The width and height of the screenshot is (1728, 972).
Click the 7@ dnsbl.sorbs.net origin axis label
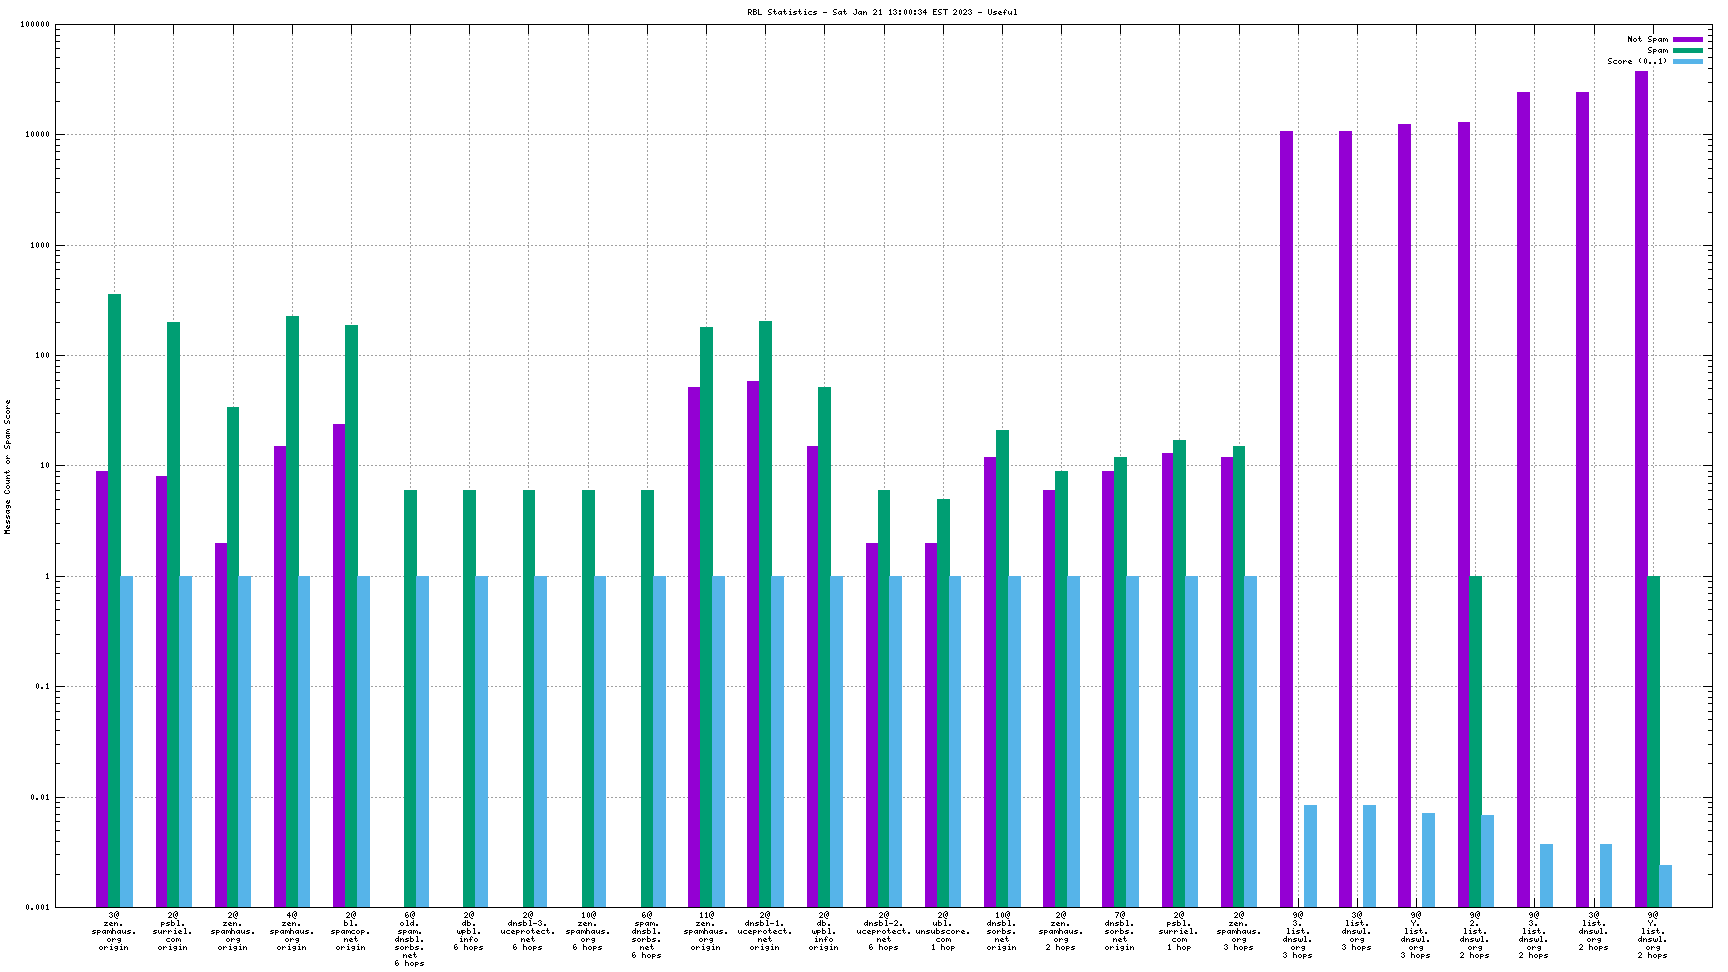(1120, 931)
